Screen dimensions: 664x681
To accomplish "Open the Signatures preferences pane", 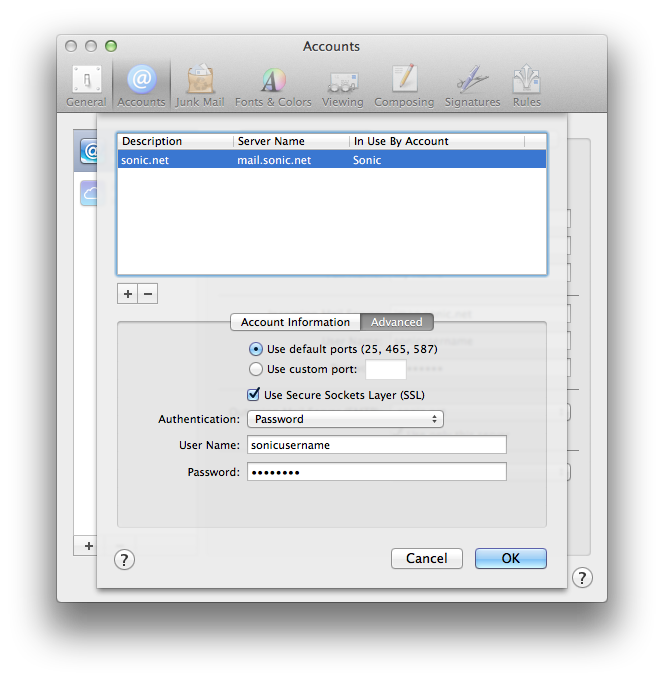I will click(x=472, y=86).
